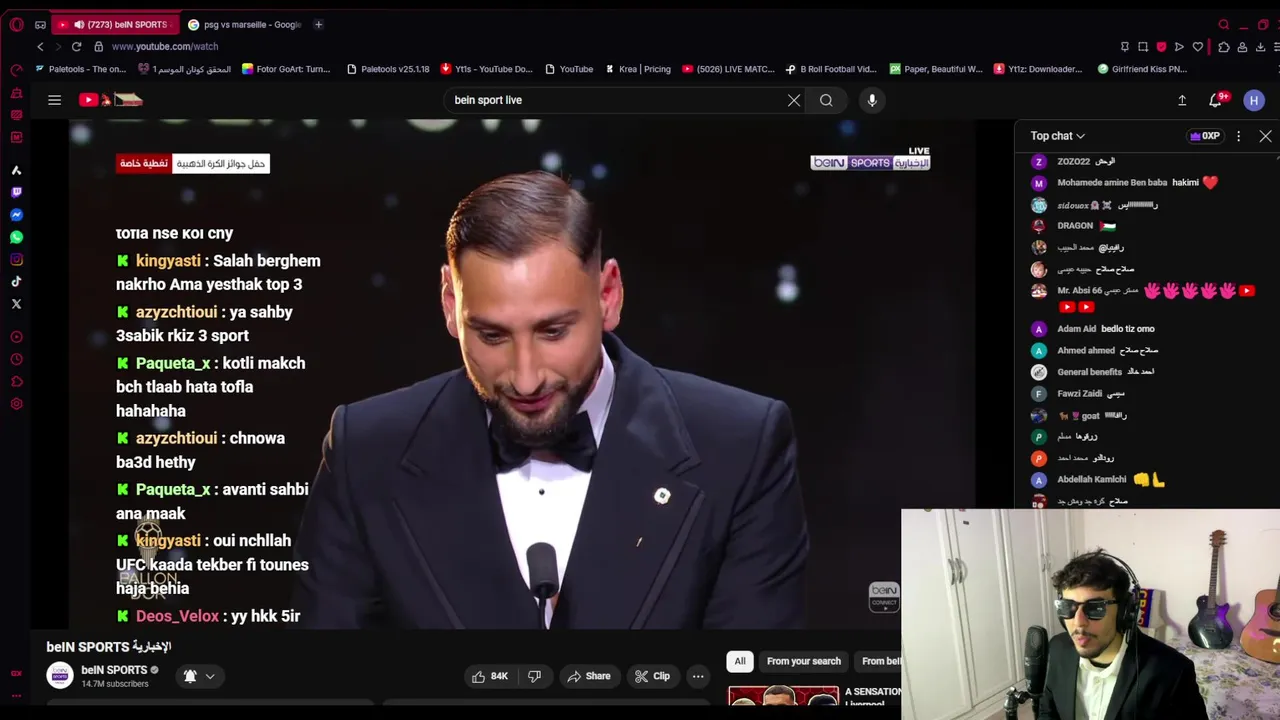Click the recommended 'A SENSATION' video thumbnail
Viewport: 1280px width, 720px height.
(x=783, y=696)
